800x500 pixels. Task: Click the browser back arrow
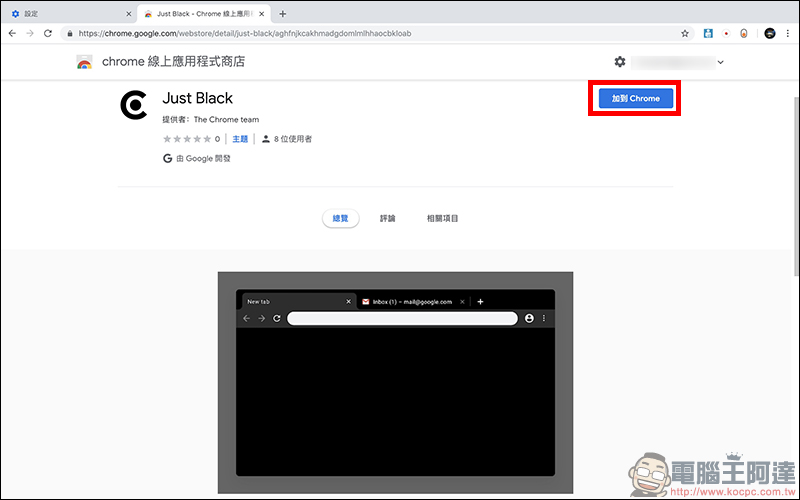coord(12,33)
